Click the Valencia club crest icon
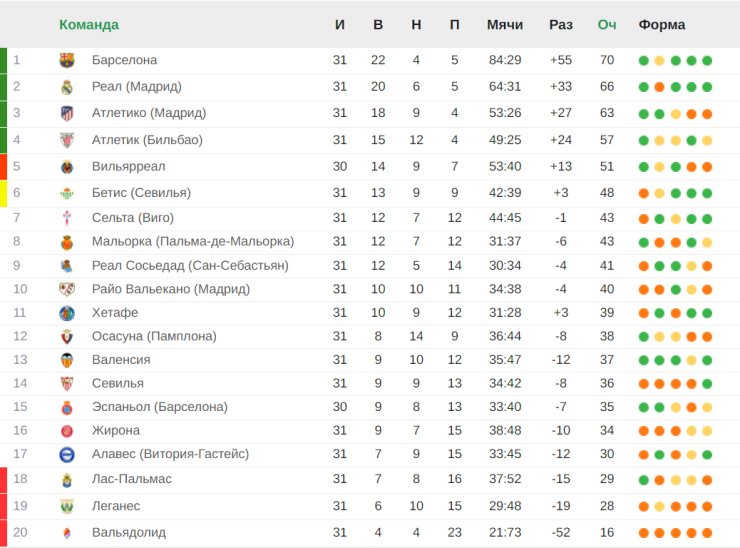The image size is (740, 548). (67, 360)
